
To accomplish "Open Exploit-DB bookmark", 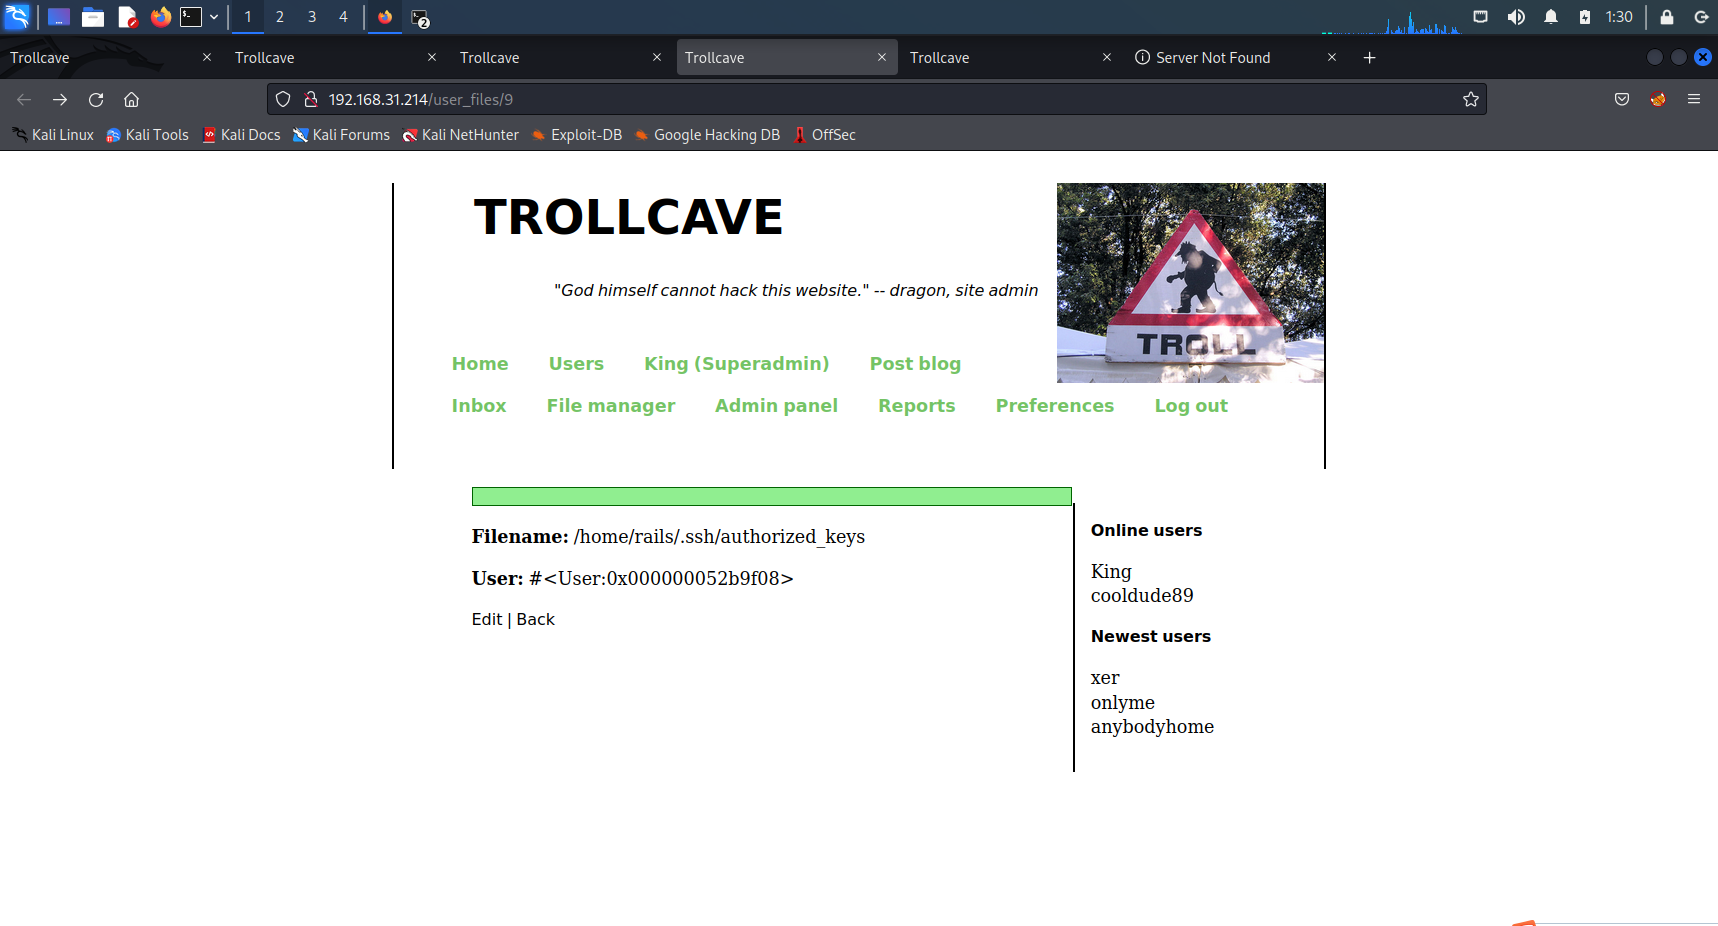I will tap(576, 135).
